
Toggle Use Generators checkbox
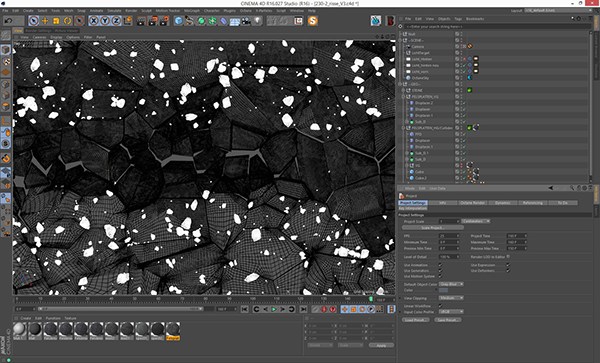click(440, 270)
